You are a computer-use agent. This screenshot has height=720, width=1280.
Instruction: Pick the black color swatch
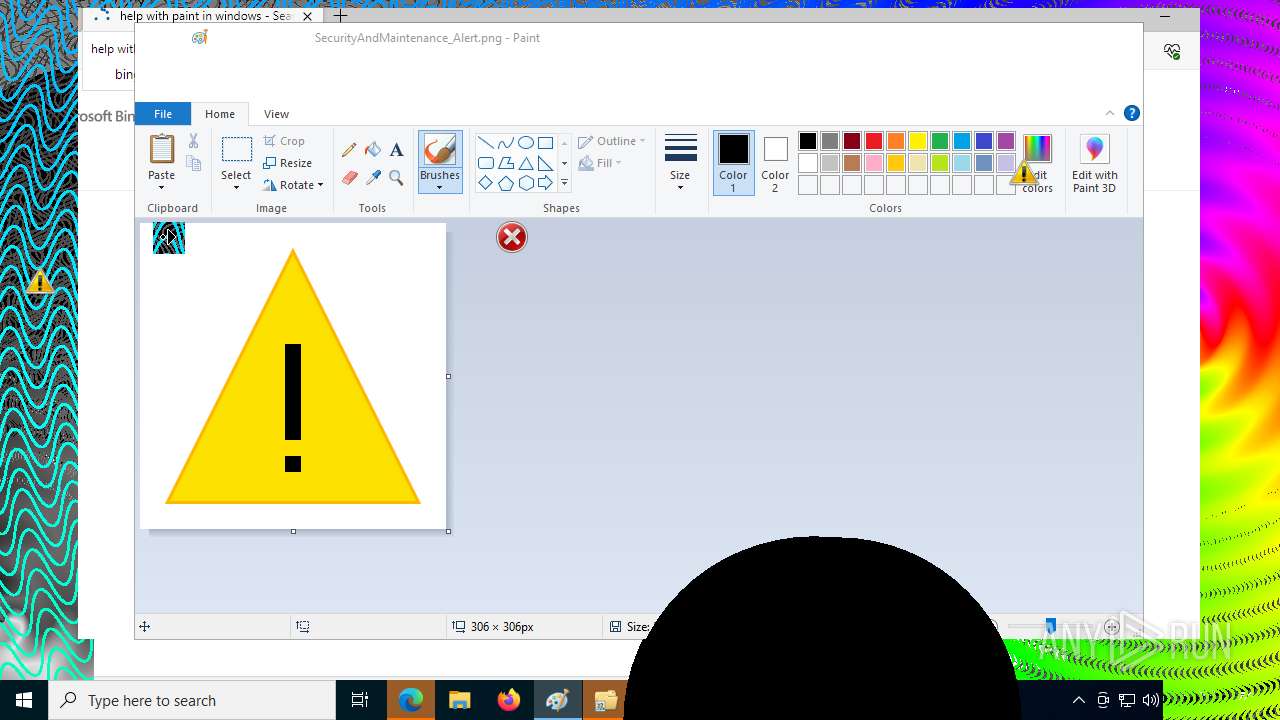808,141
